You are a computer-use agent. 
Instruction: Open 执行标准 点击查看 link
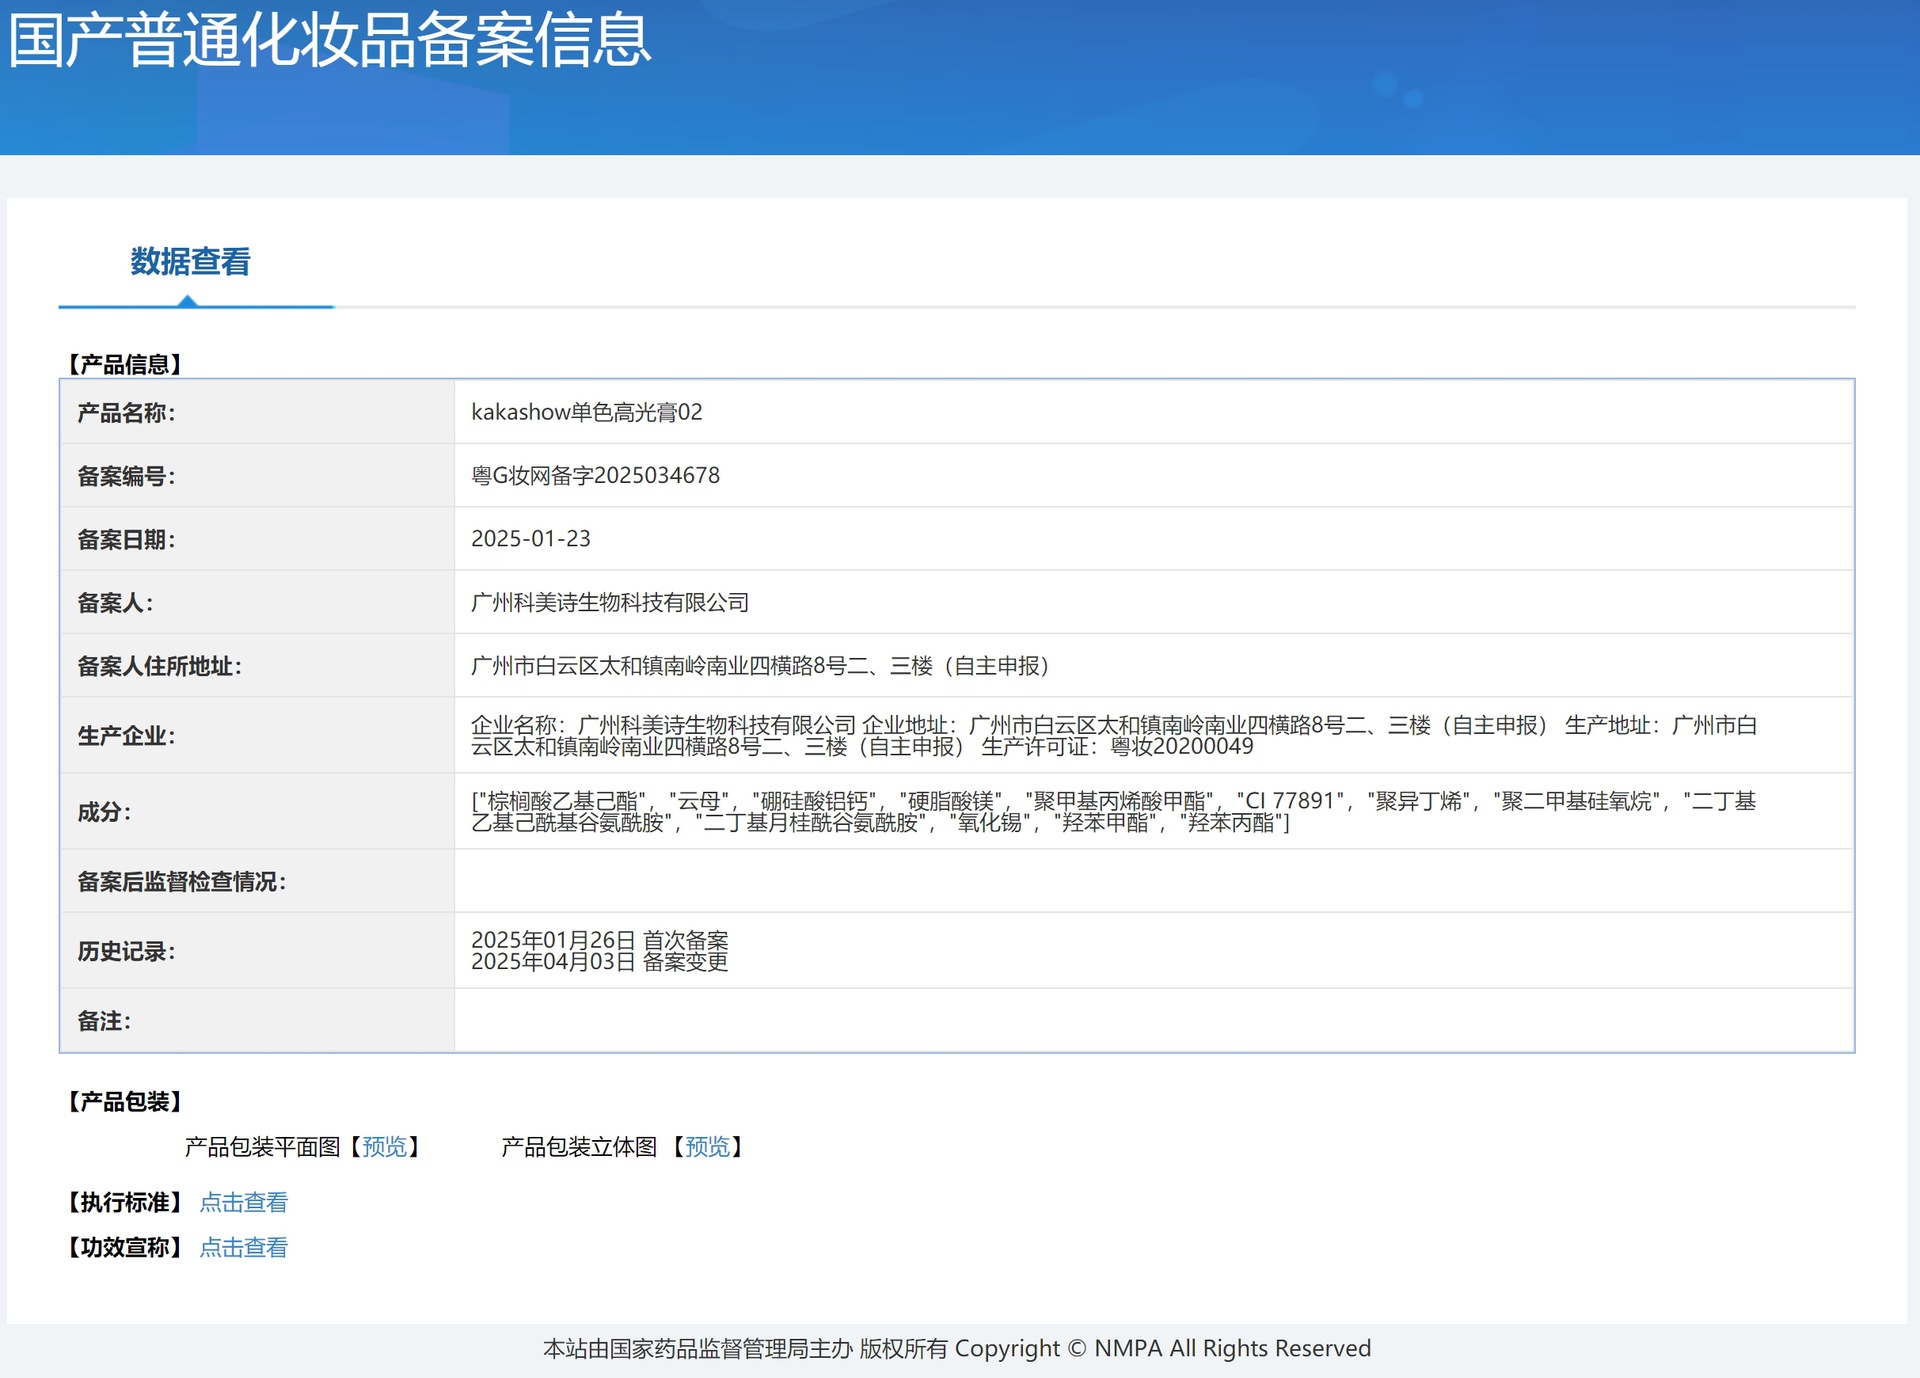point(243,1202)
